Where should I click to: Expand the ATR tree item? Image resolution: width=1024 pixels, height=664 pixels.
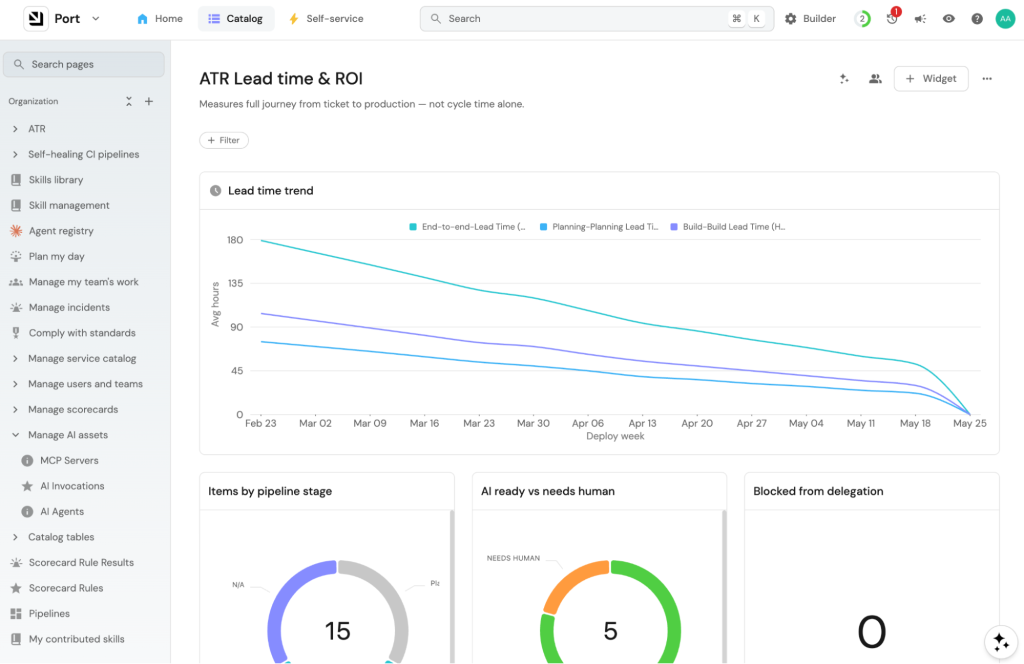(15, 129)
